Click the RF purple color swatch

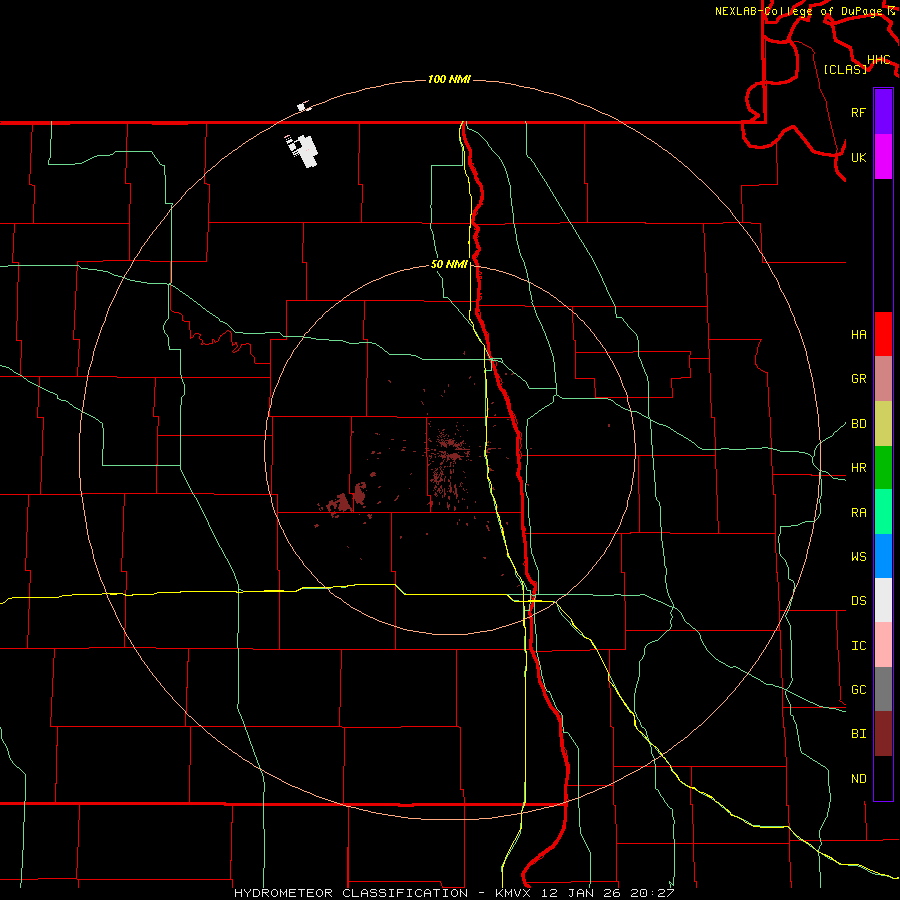[883, 112]
